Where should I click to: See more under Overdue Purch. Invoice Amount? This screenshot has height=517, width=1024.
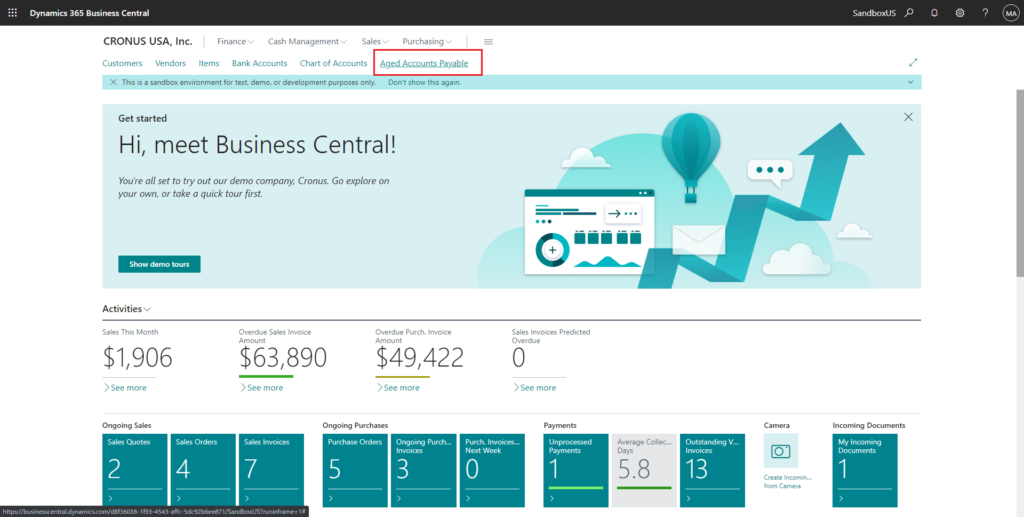(398, 388)
